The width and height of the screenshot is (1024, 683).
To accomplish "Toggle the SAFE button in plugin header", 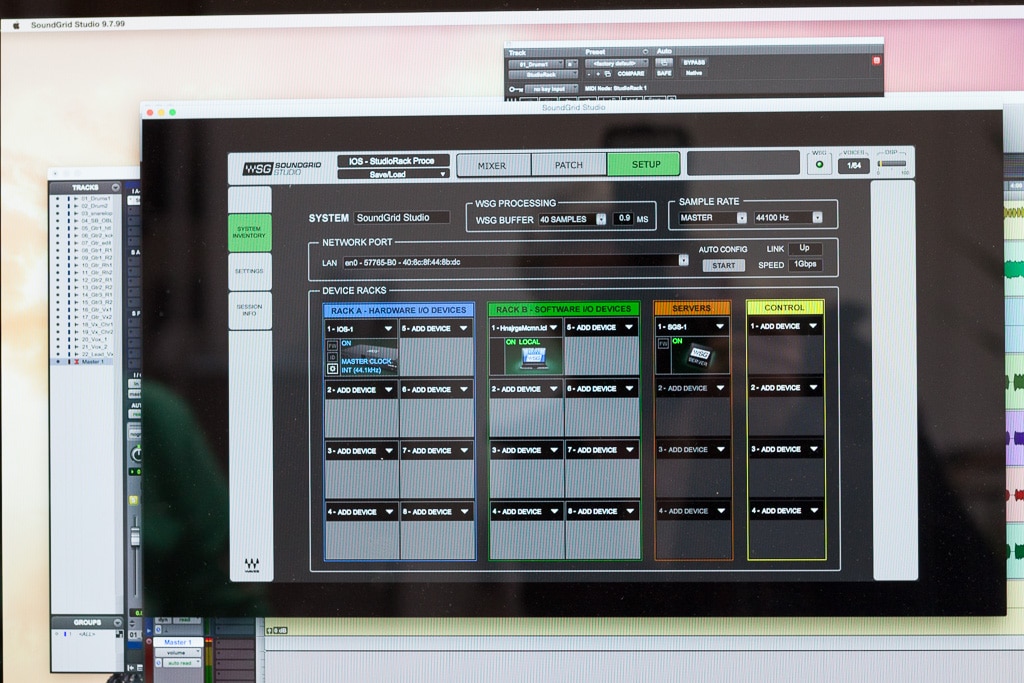I will coord(664,73).
